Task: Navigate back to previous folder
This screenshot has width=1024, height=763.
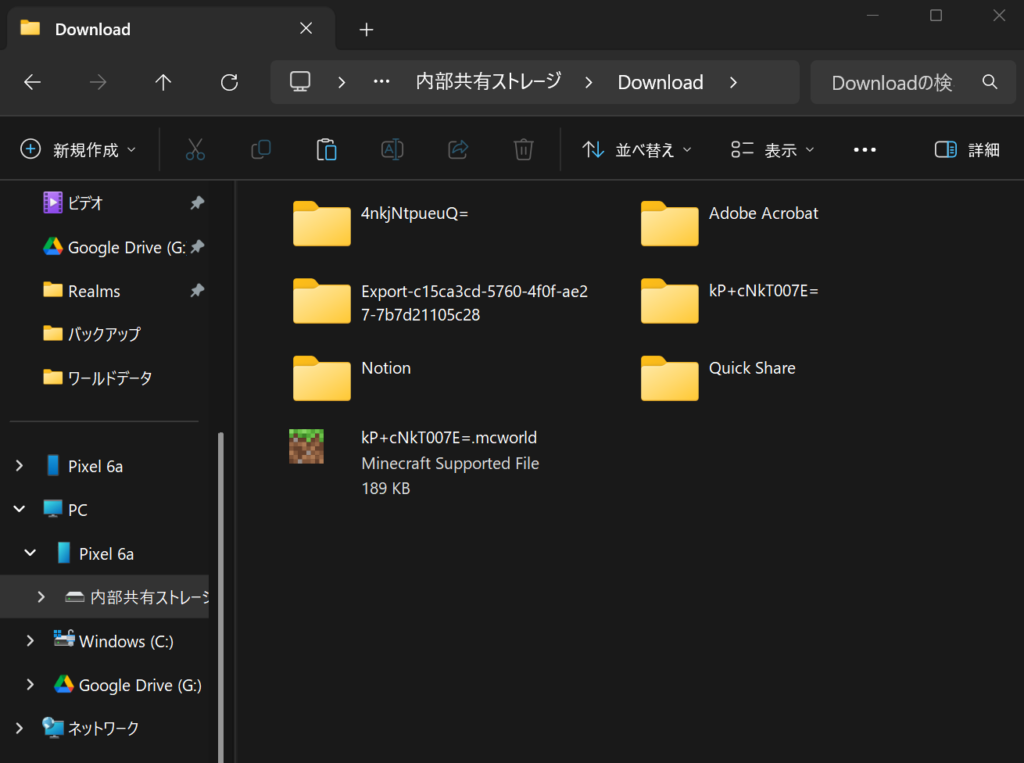Action: (33, 83)
